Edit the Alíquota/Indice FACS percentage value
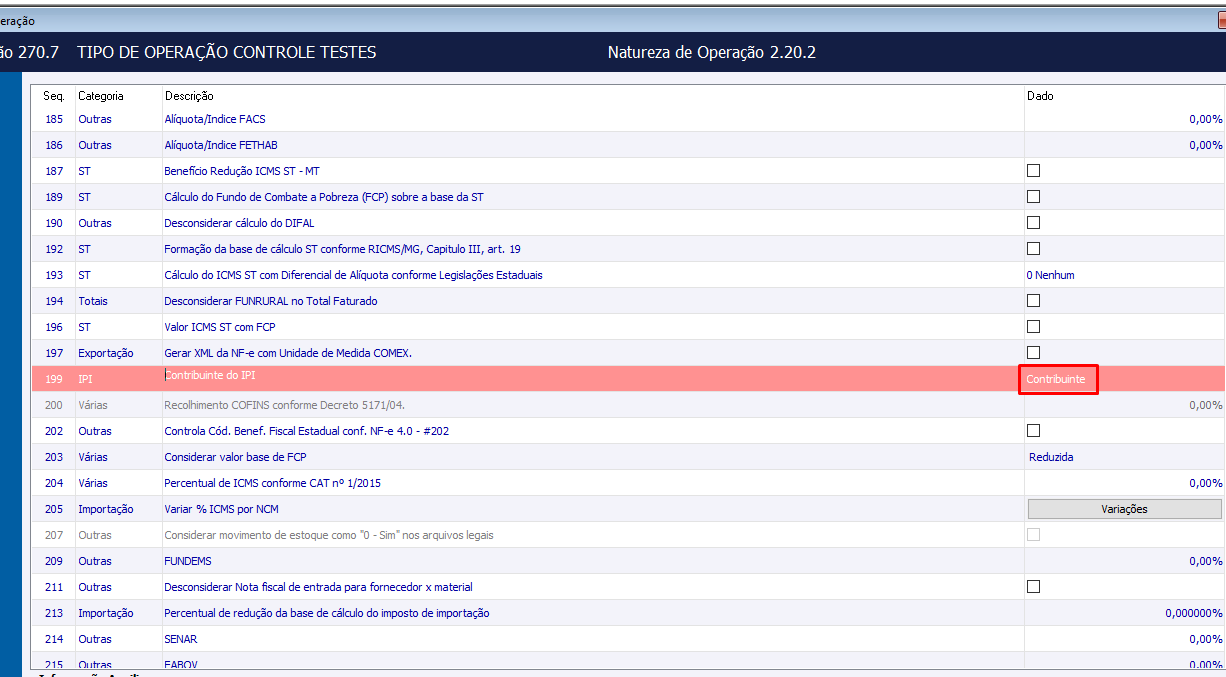Image resolution: width=1226 pixels, height=677 pixels. (x=1205, y=119)
